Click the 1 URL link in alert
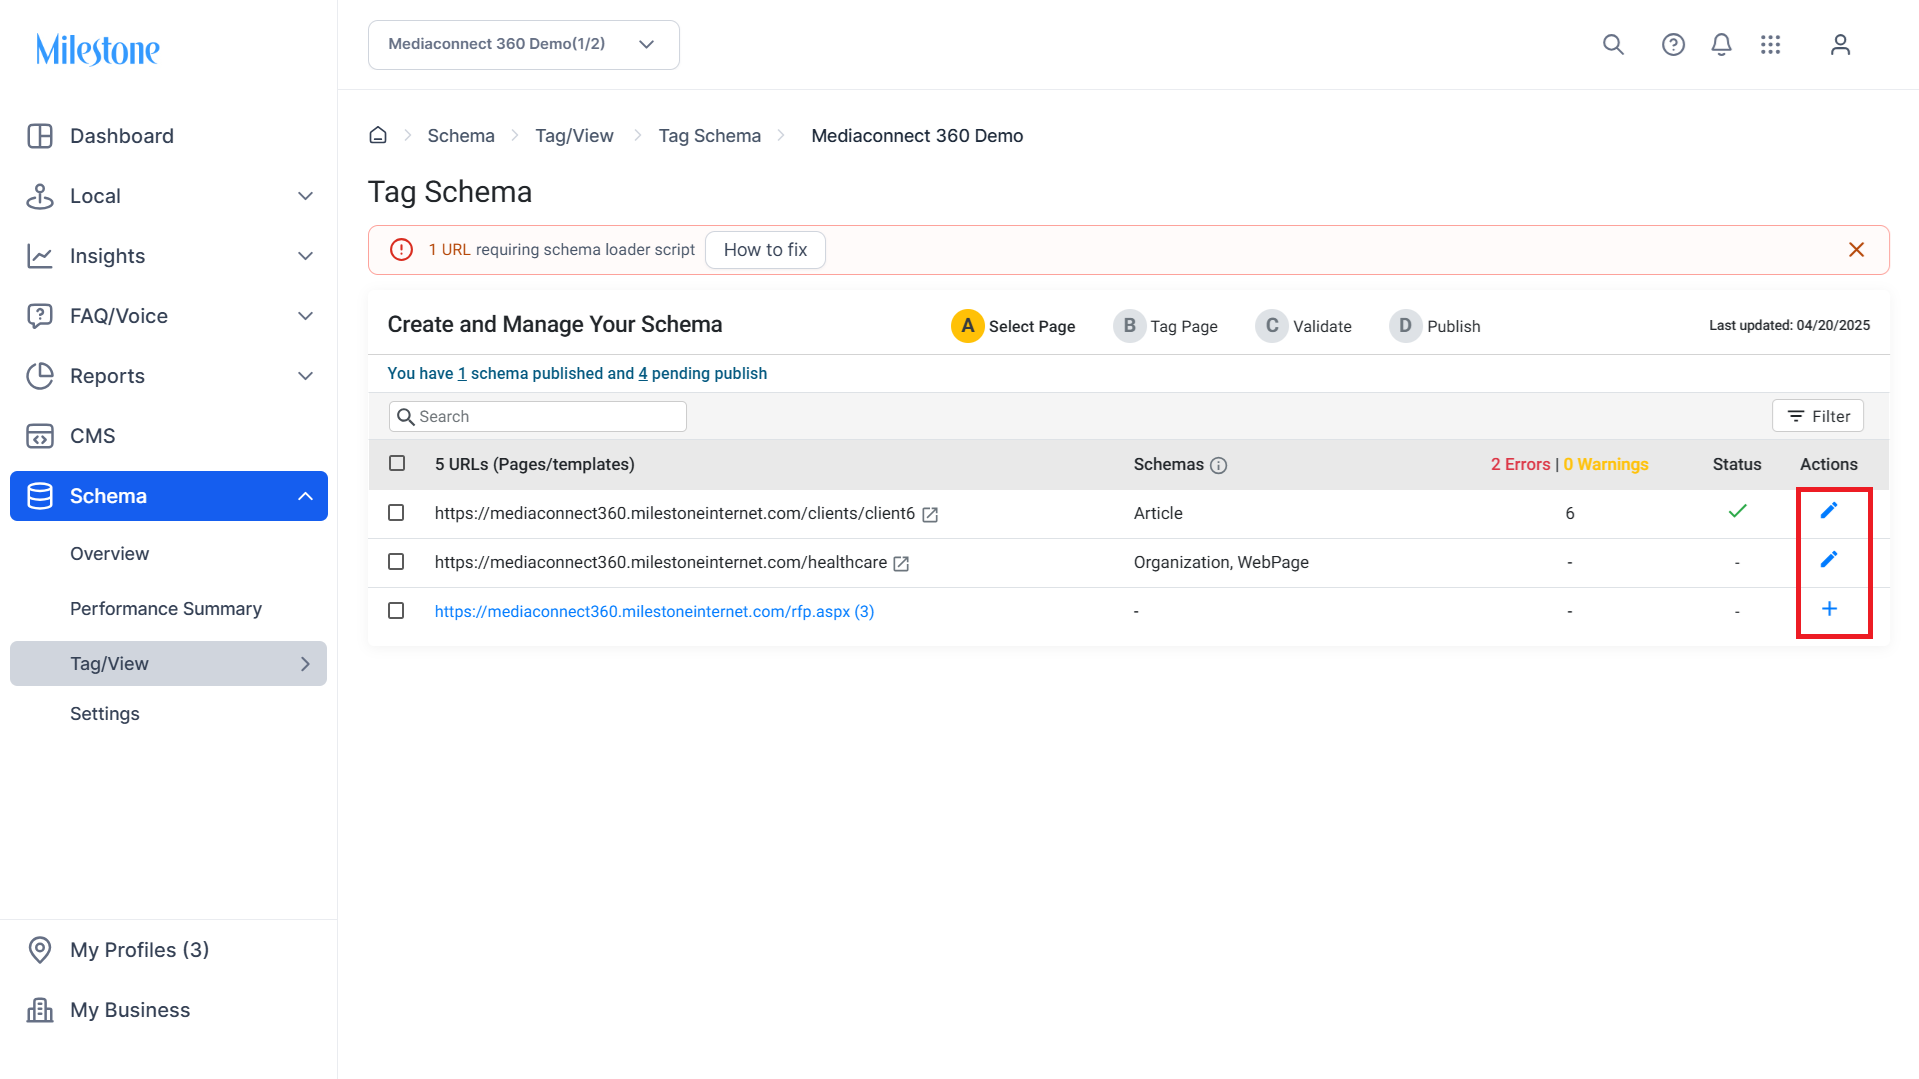1919x1079 pixels. click(449, 250)
